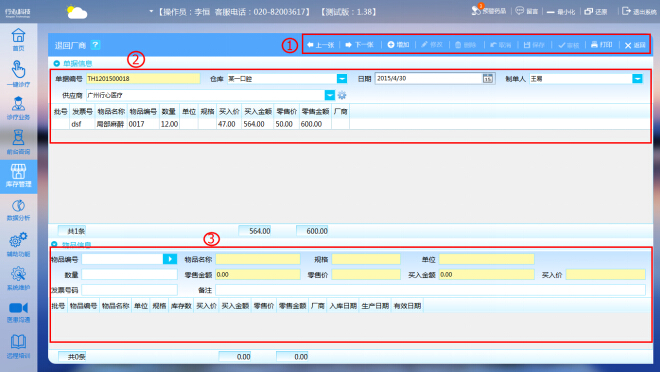The height and width of the screenshot is (372, 660).
Task: Click the total 564.00 summary box
Action: [x=255, y=231]
